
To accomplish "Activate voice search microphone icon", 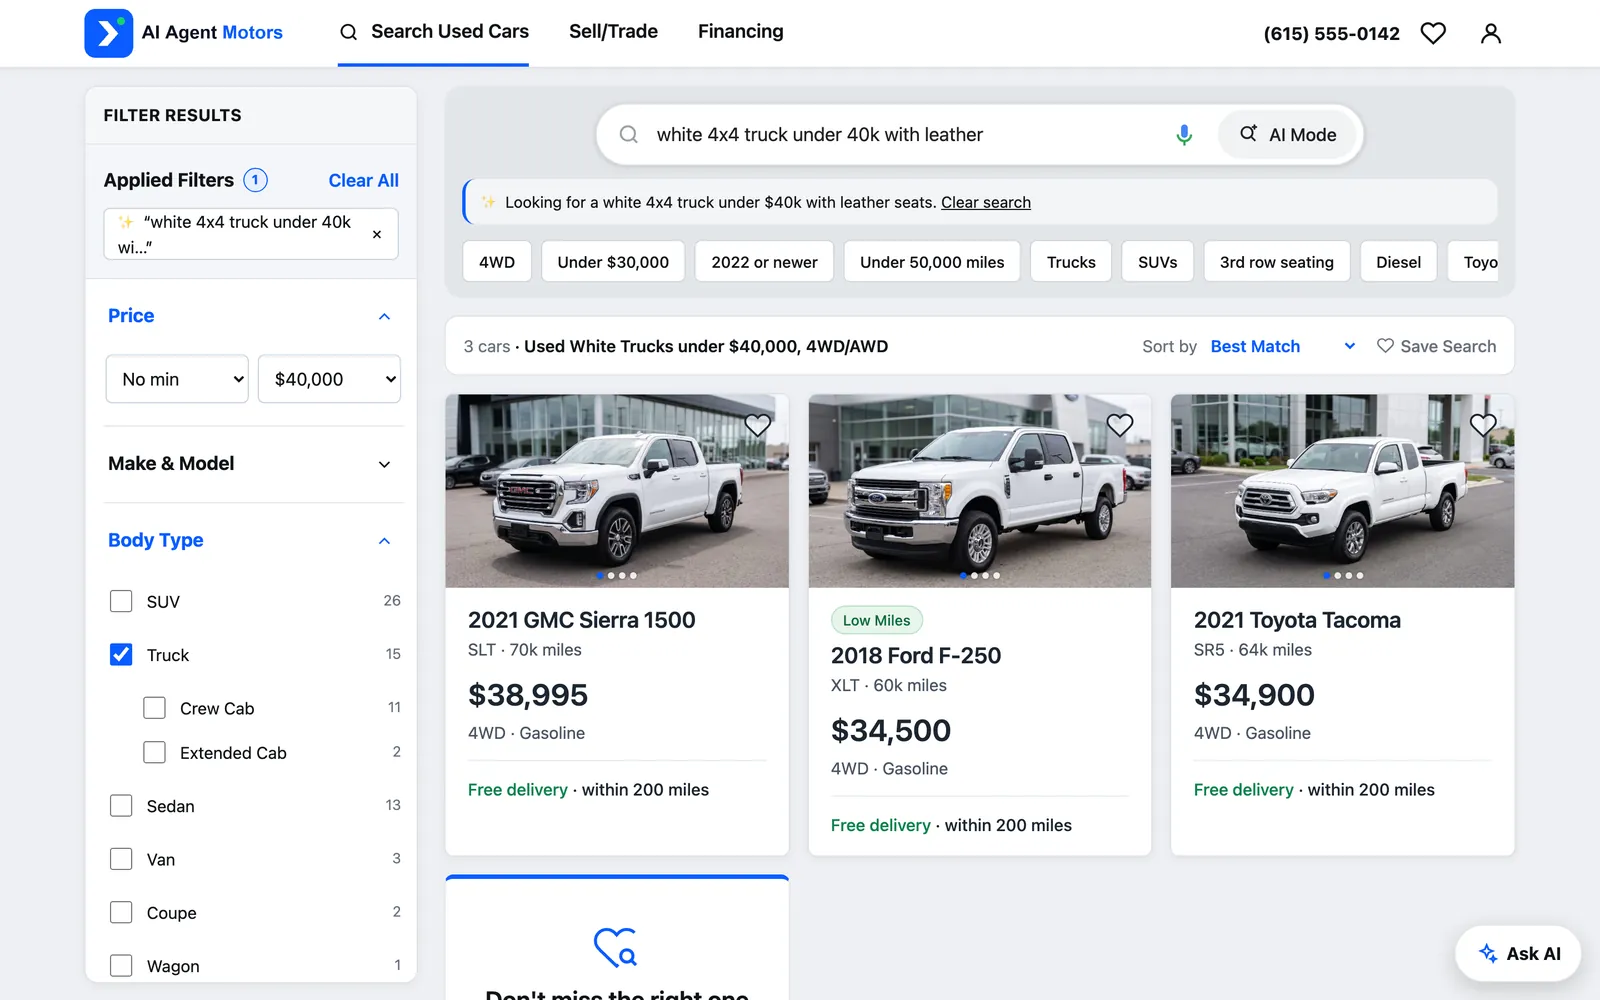I will (x=1184, y=134).
